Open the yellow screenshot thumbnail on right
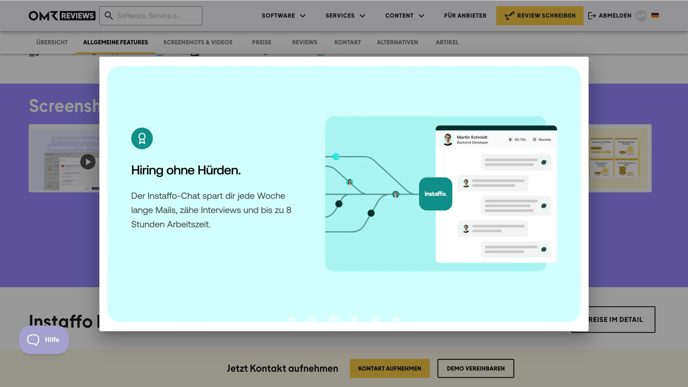 click(x=620, y=158)
